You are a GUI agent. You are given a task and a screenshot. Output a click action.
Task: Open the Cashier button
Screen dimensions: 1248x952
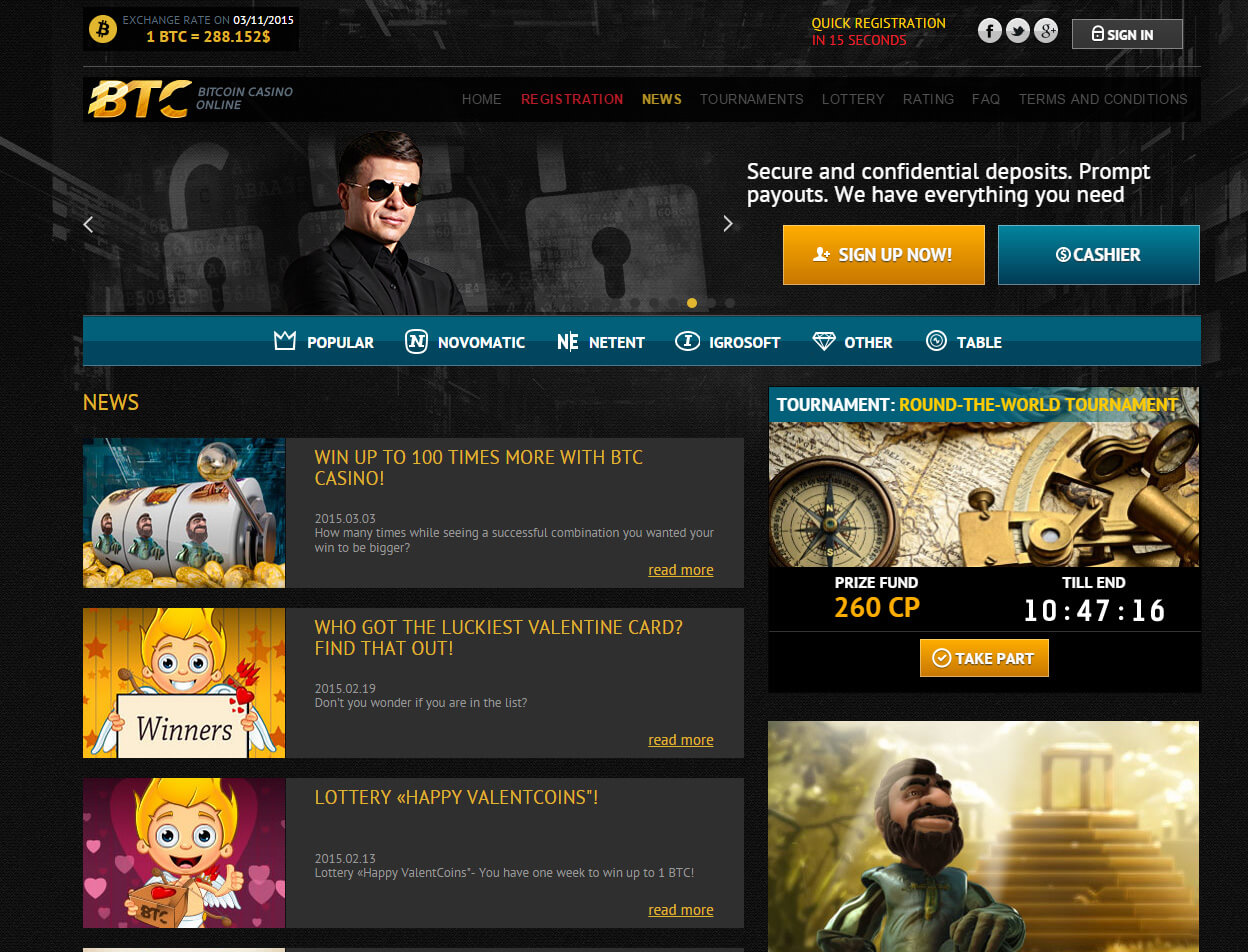(1099, 255)
